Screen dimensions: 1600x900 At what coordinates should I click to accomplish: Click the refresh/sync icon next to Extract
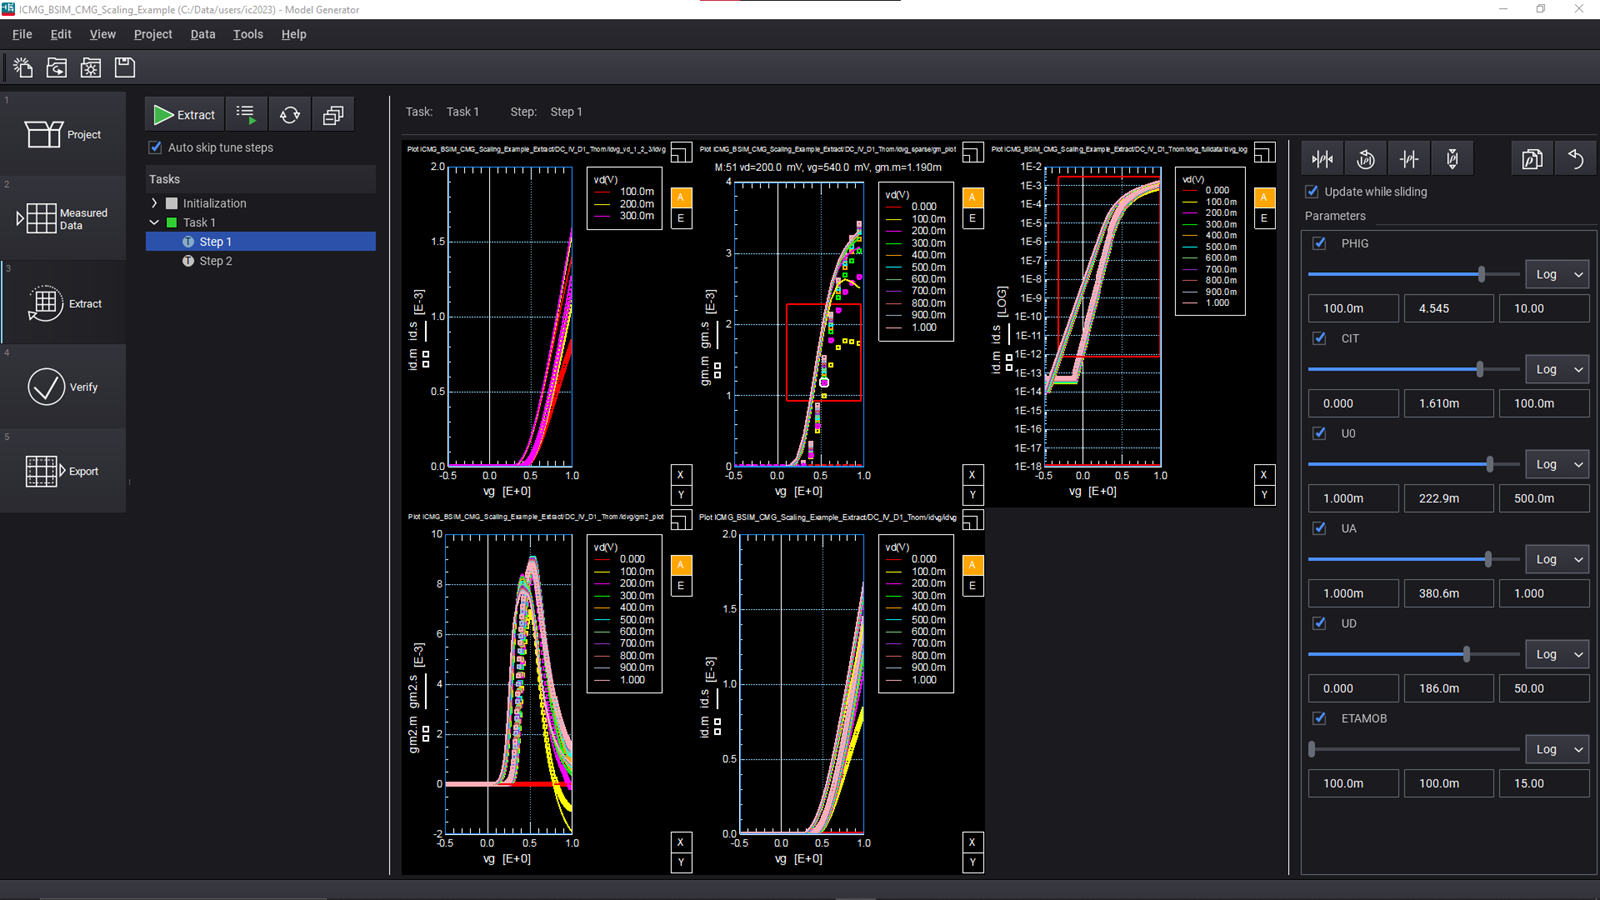[x=289, y=114]
